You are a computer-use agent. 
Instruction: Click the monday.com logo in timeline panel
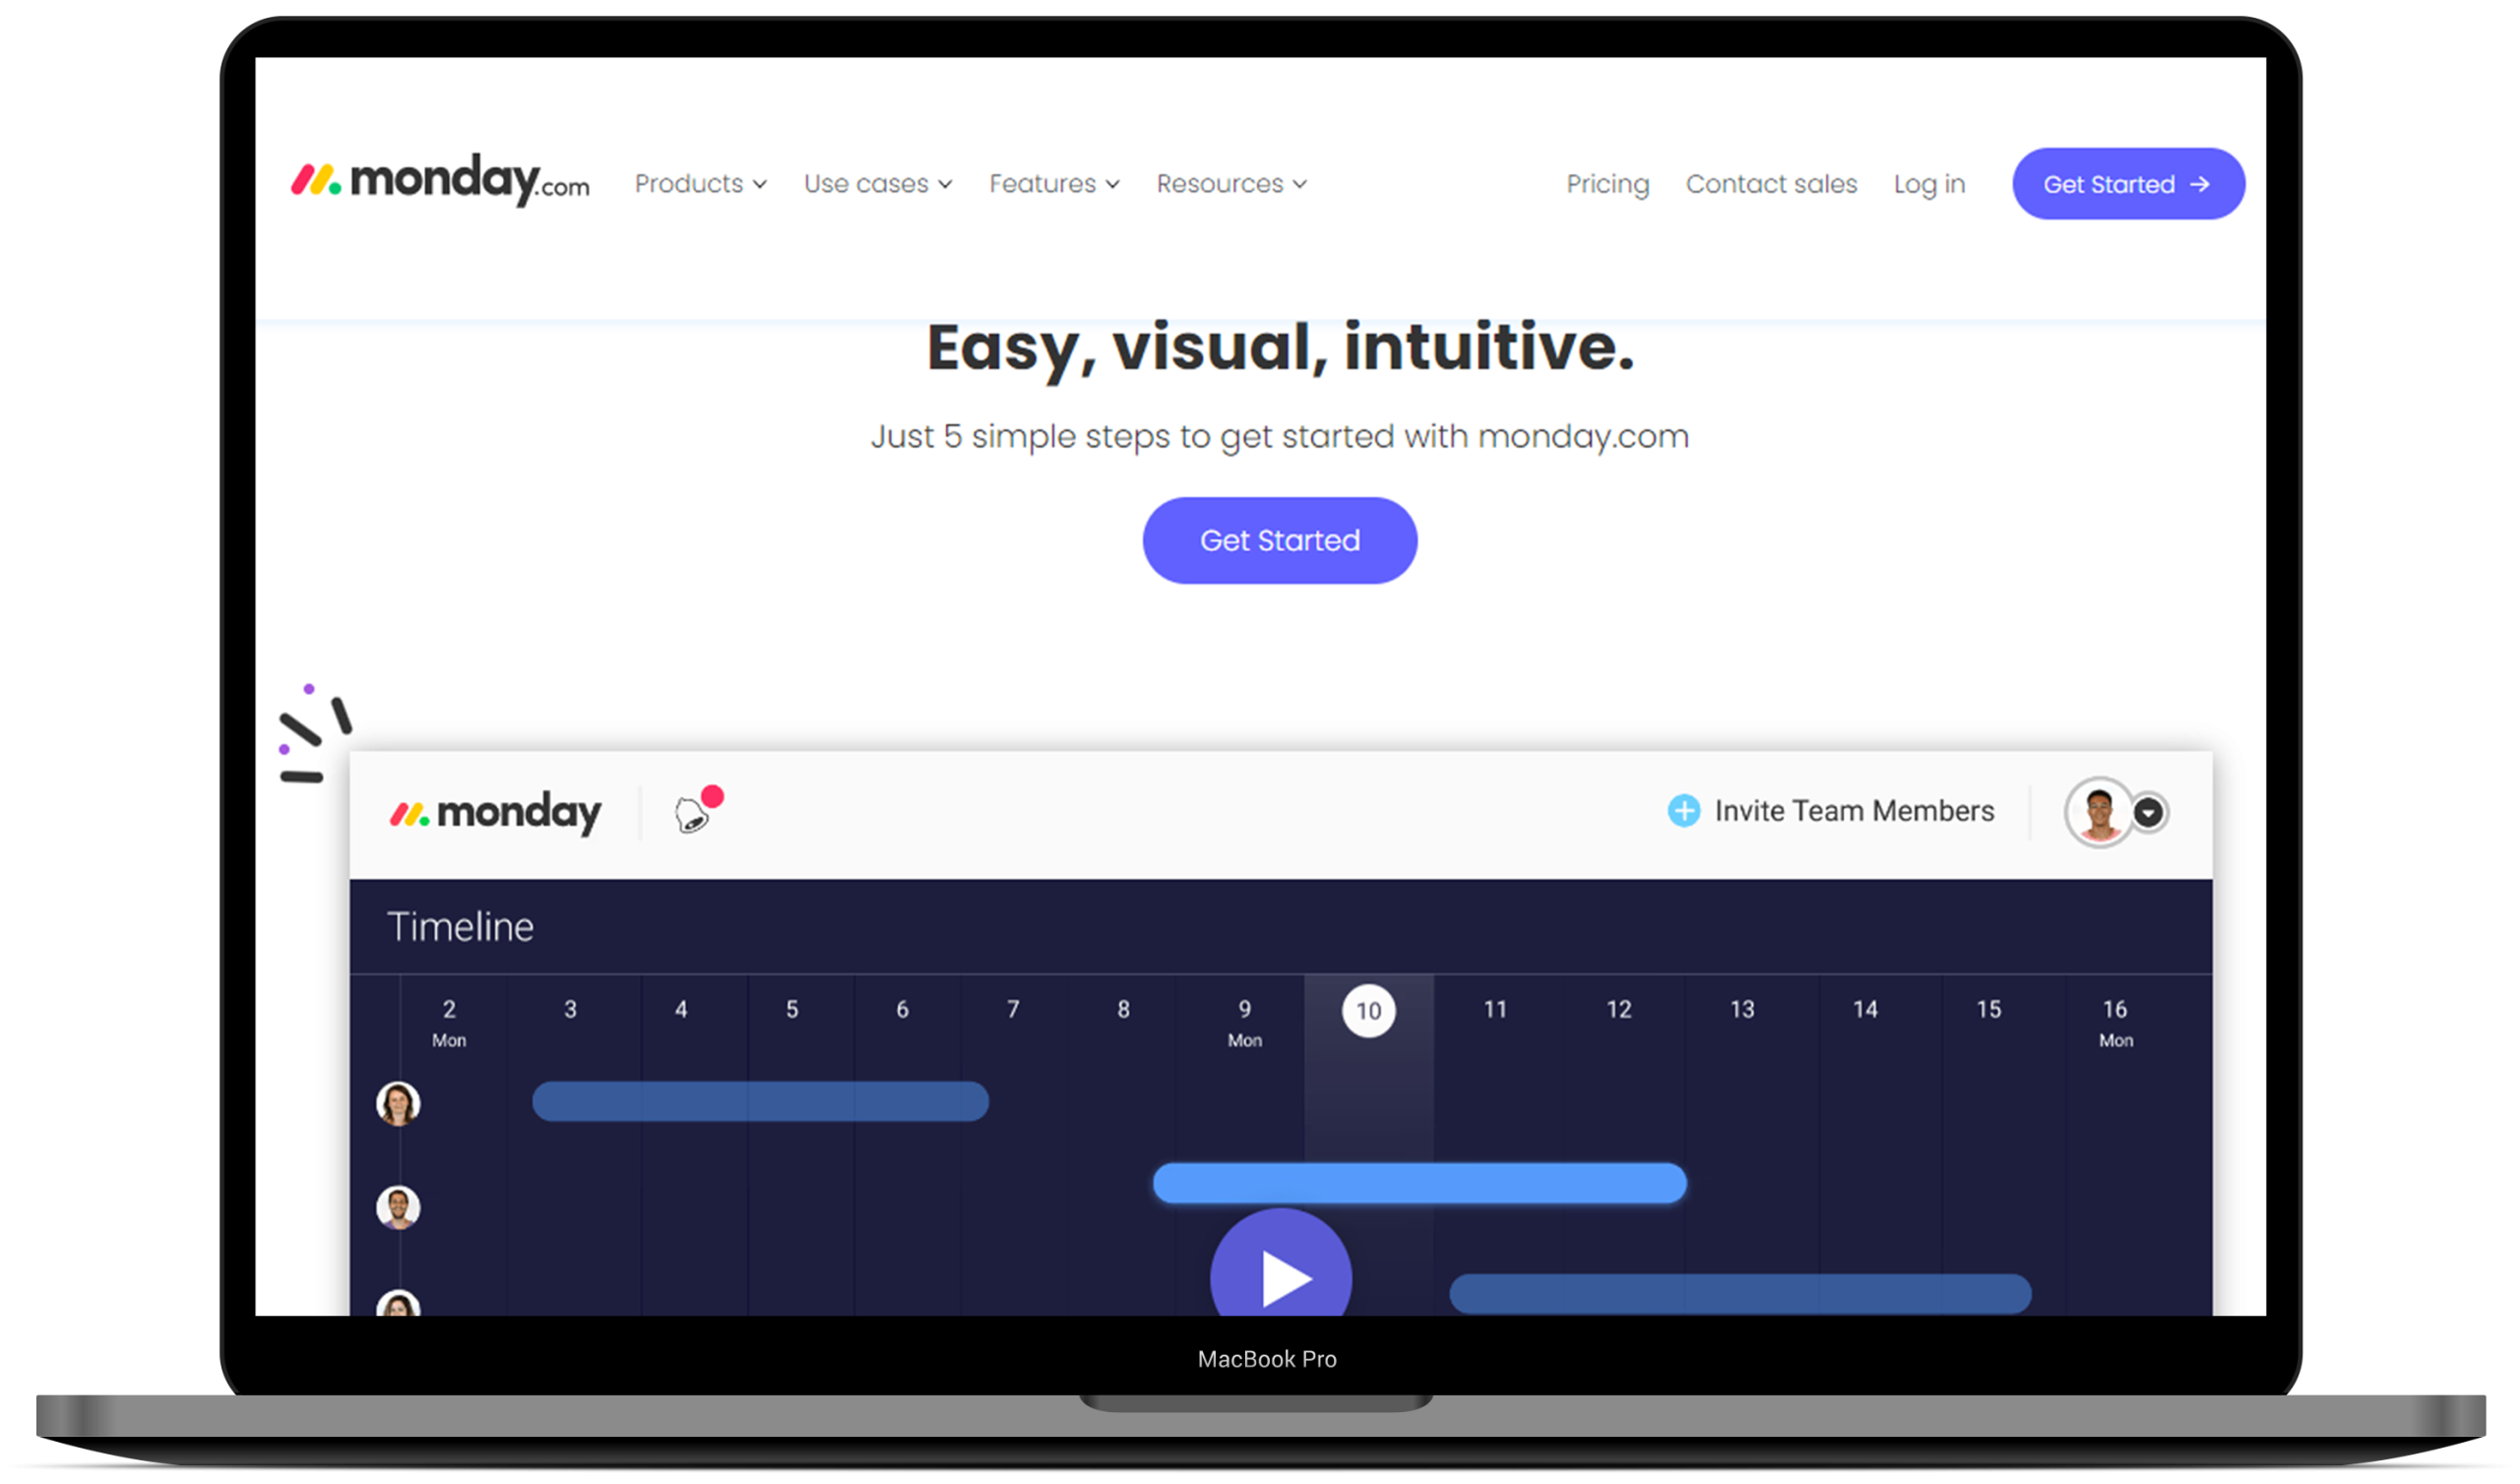pos(495,811)
